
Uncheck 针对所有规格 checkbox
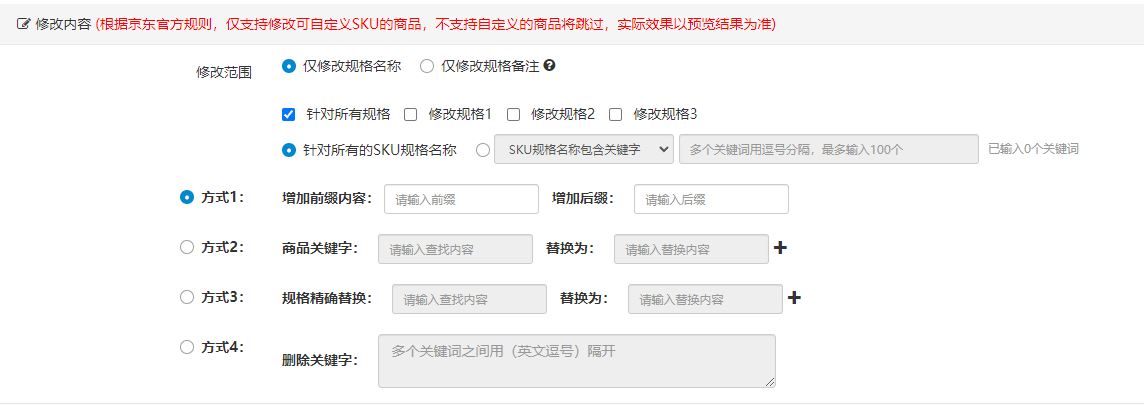[289, 114]
